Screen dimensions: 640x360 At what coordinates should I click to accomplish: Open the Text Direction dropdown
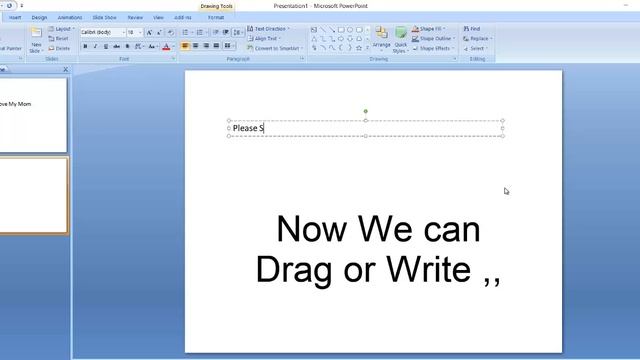(x=269, y=29)
